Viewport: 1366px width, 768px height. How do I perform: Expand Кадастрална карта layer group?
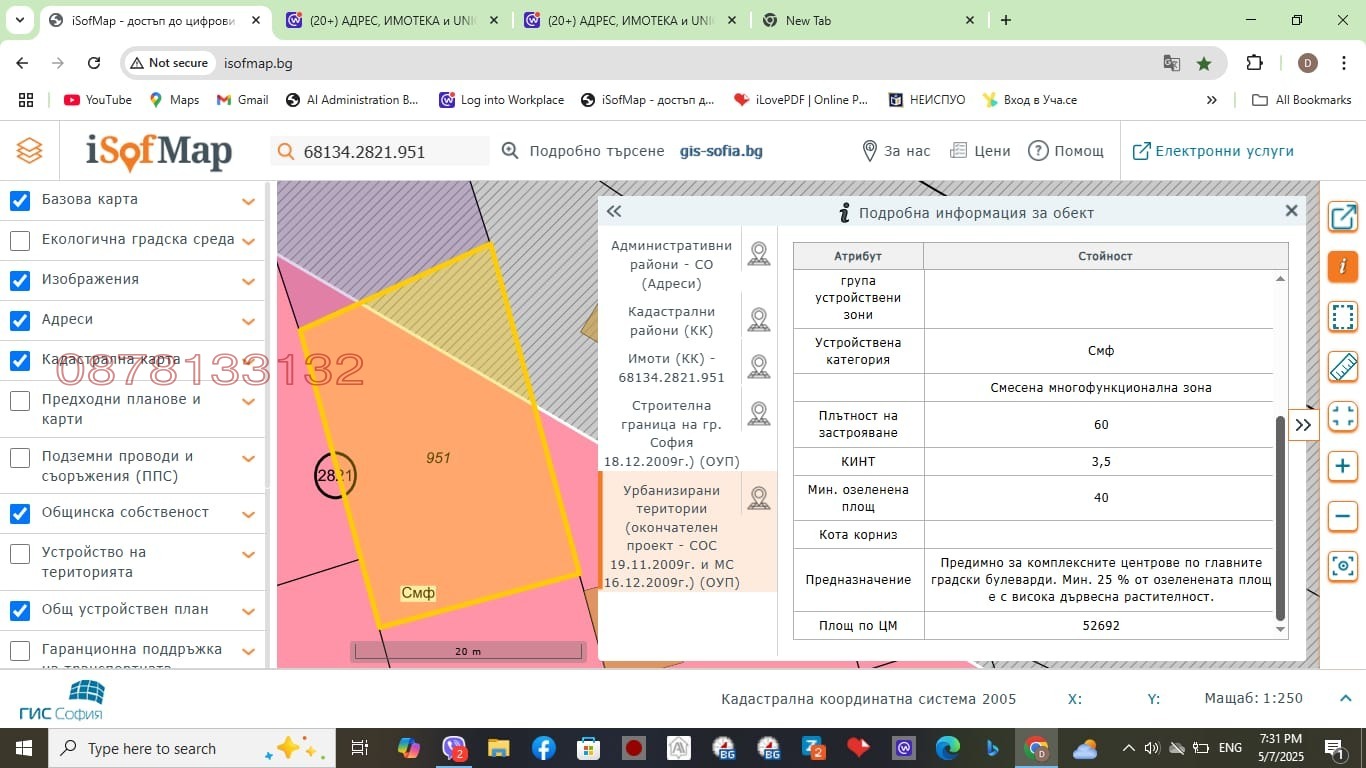point(249,362)
